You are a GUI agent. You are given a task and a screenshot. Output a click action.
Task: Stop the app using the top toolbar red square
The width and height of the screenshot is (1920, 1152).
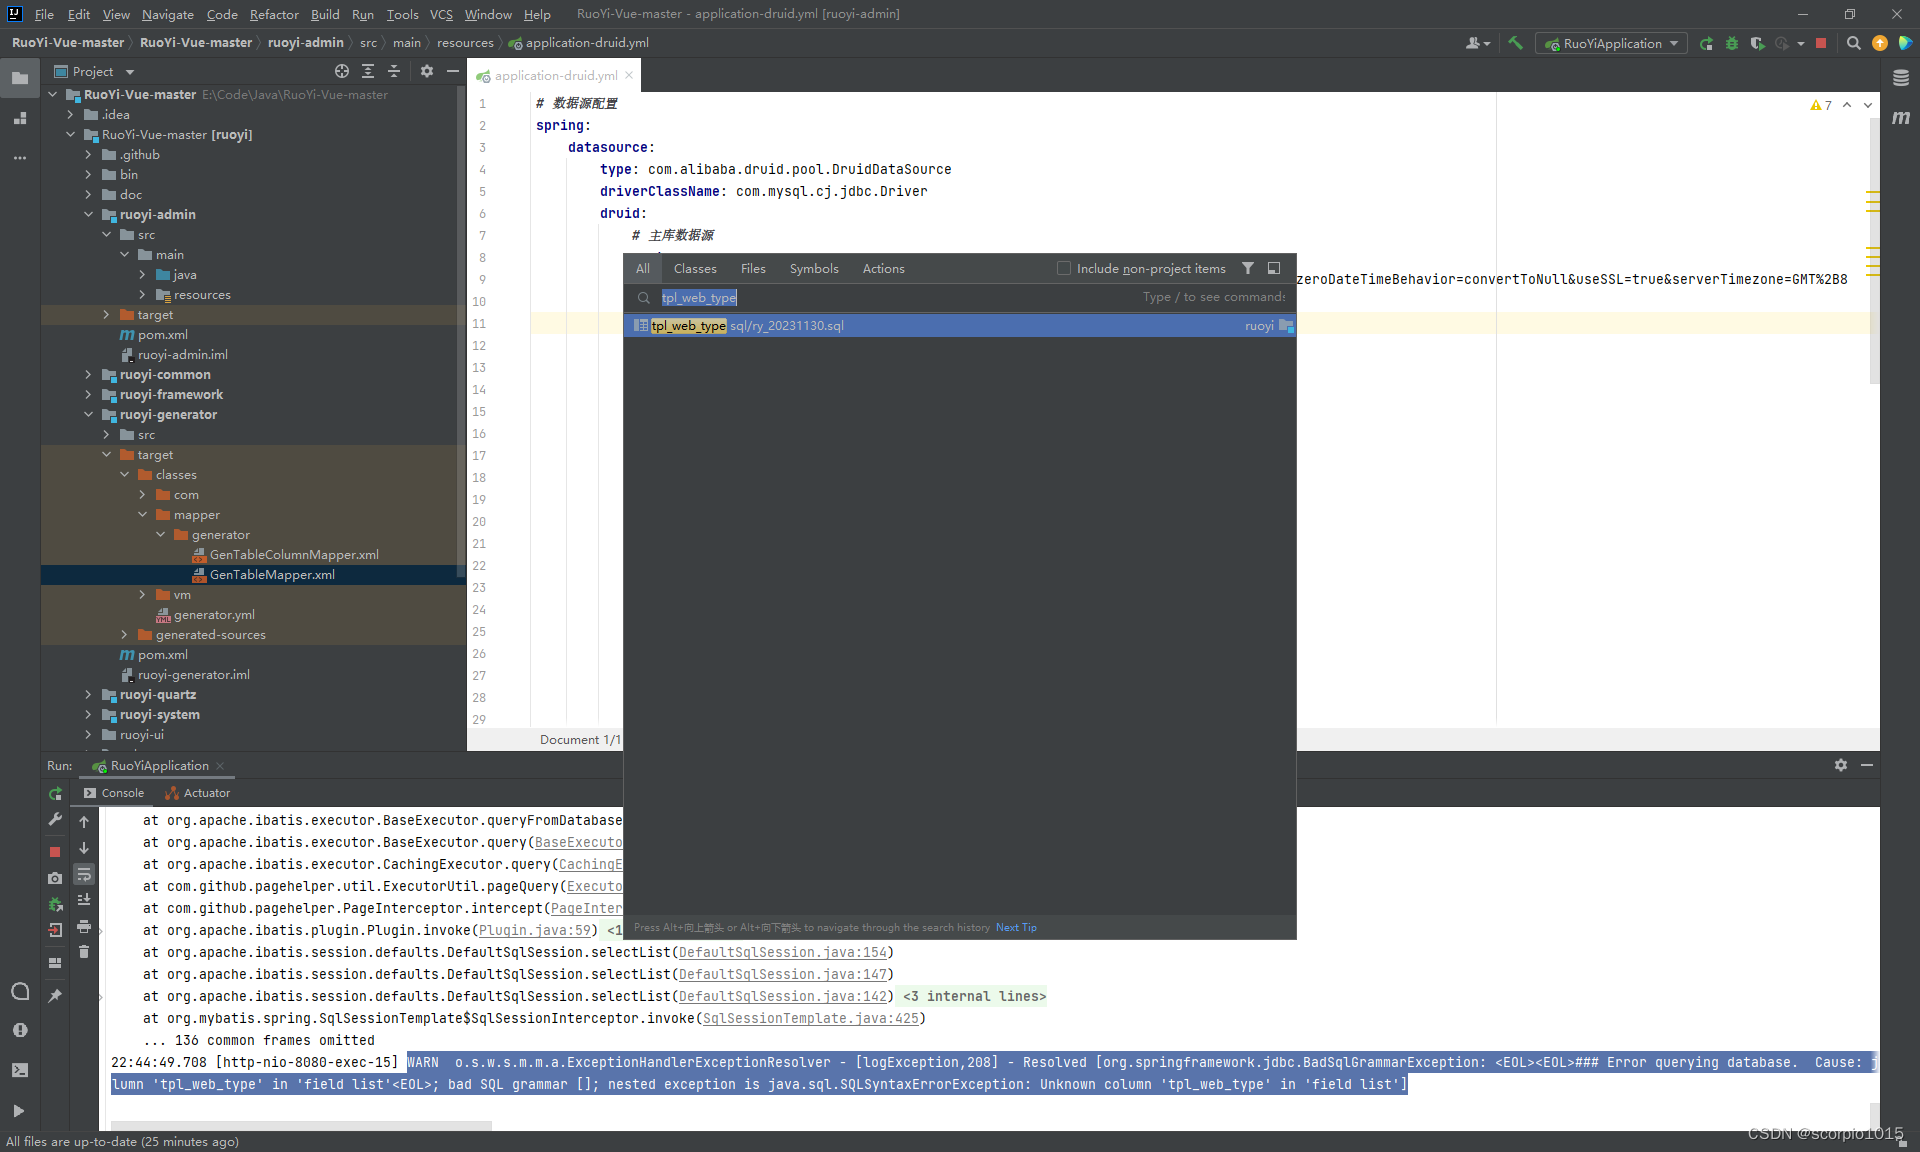(1821, 43)
